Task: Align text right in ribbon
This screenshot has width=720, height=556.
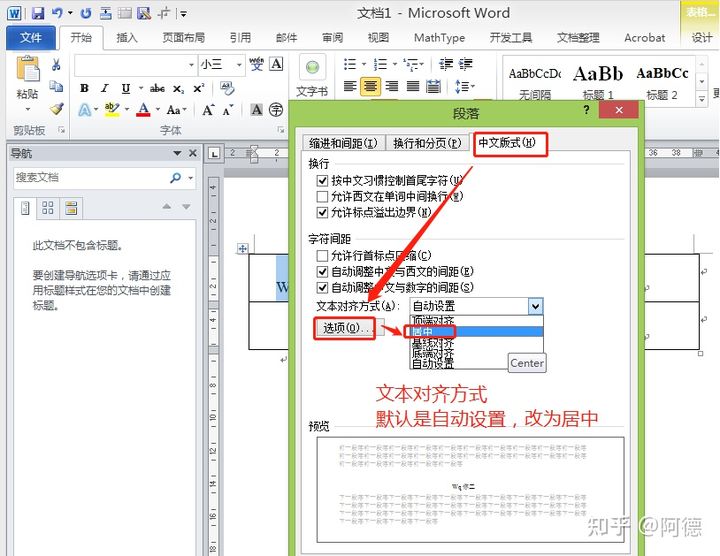Action: pos(391,86)
